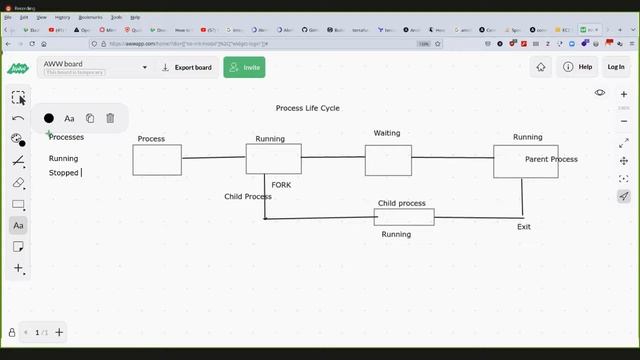Toggle the eye visibility icon
Image resolution: width=640 pixels, height=360 pixels.
click(x=600, y=93)
